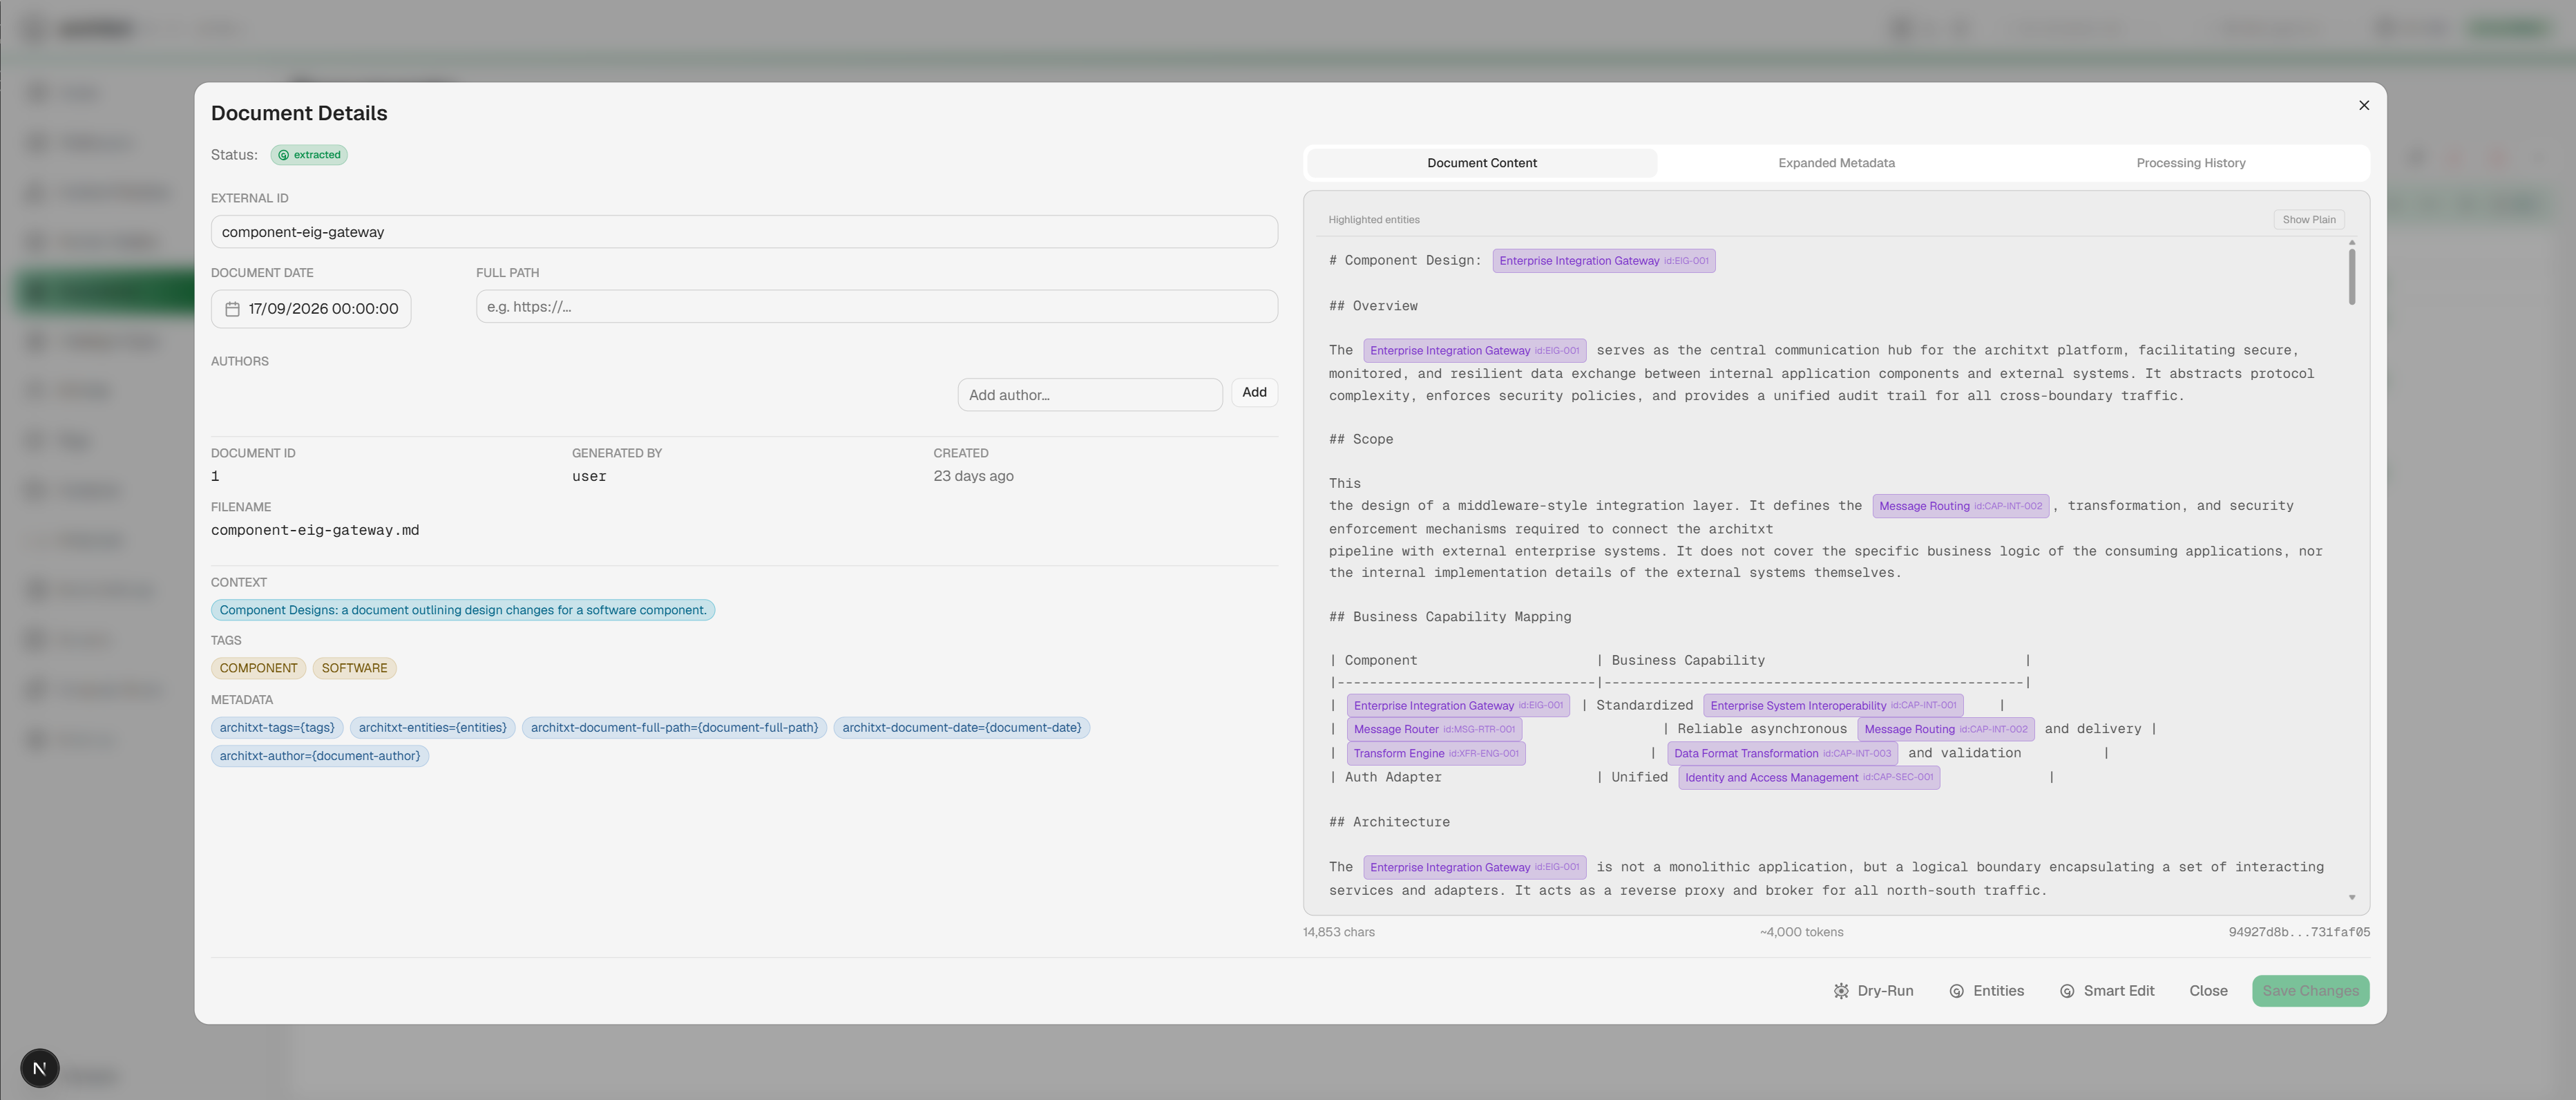Click the extracted status badge icon
2576x1100 pixels.
(283, 155)
